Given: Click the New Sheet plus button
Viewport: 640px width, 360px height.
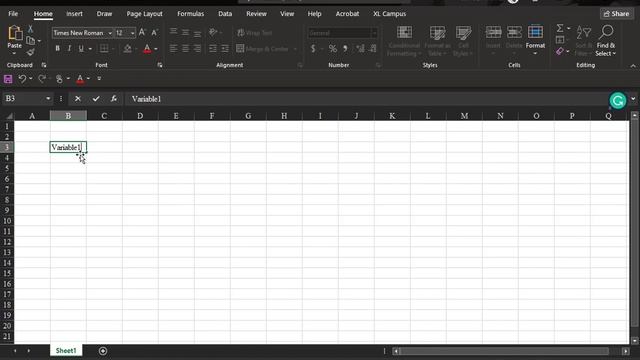Looking at the screenshot, I should point(103,351).
